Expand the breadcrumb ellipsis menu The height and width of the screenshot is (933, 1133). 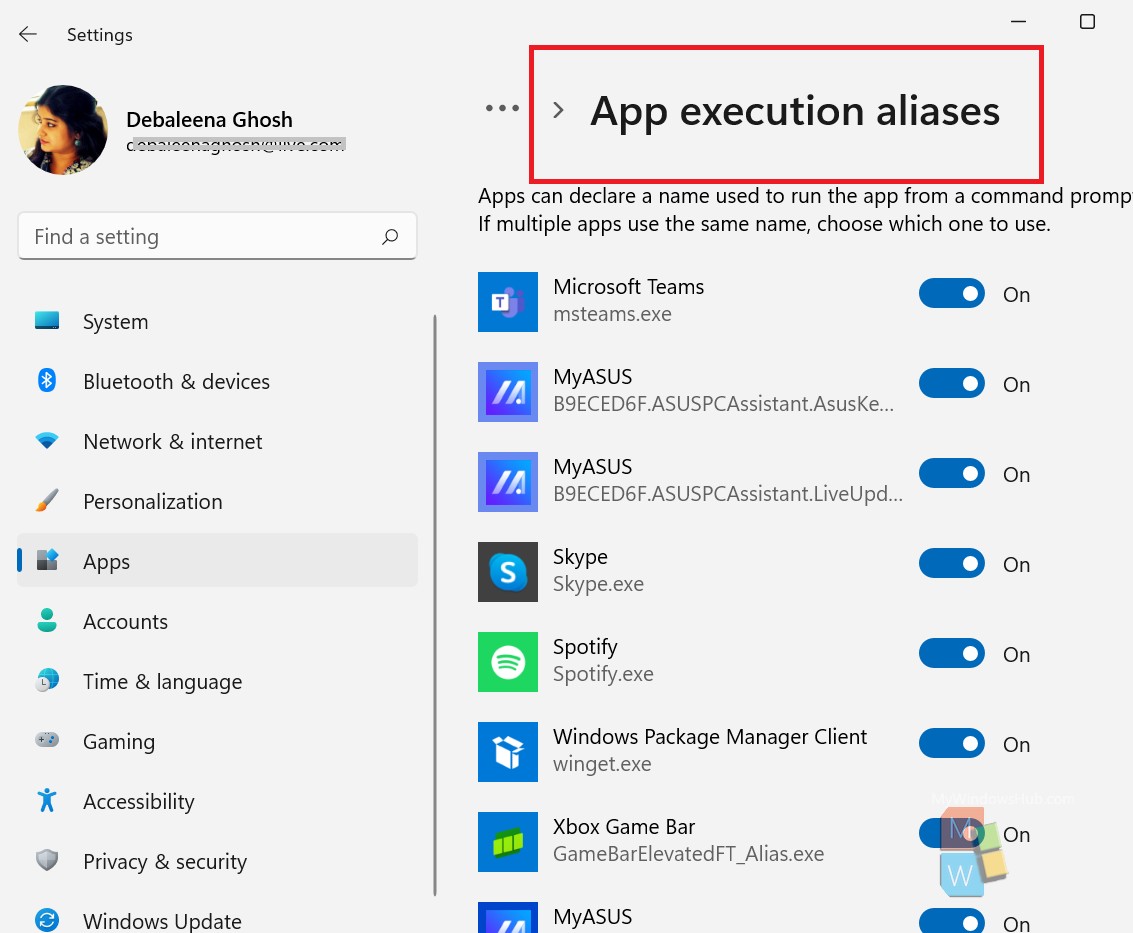[502, 108]
